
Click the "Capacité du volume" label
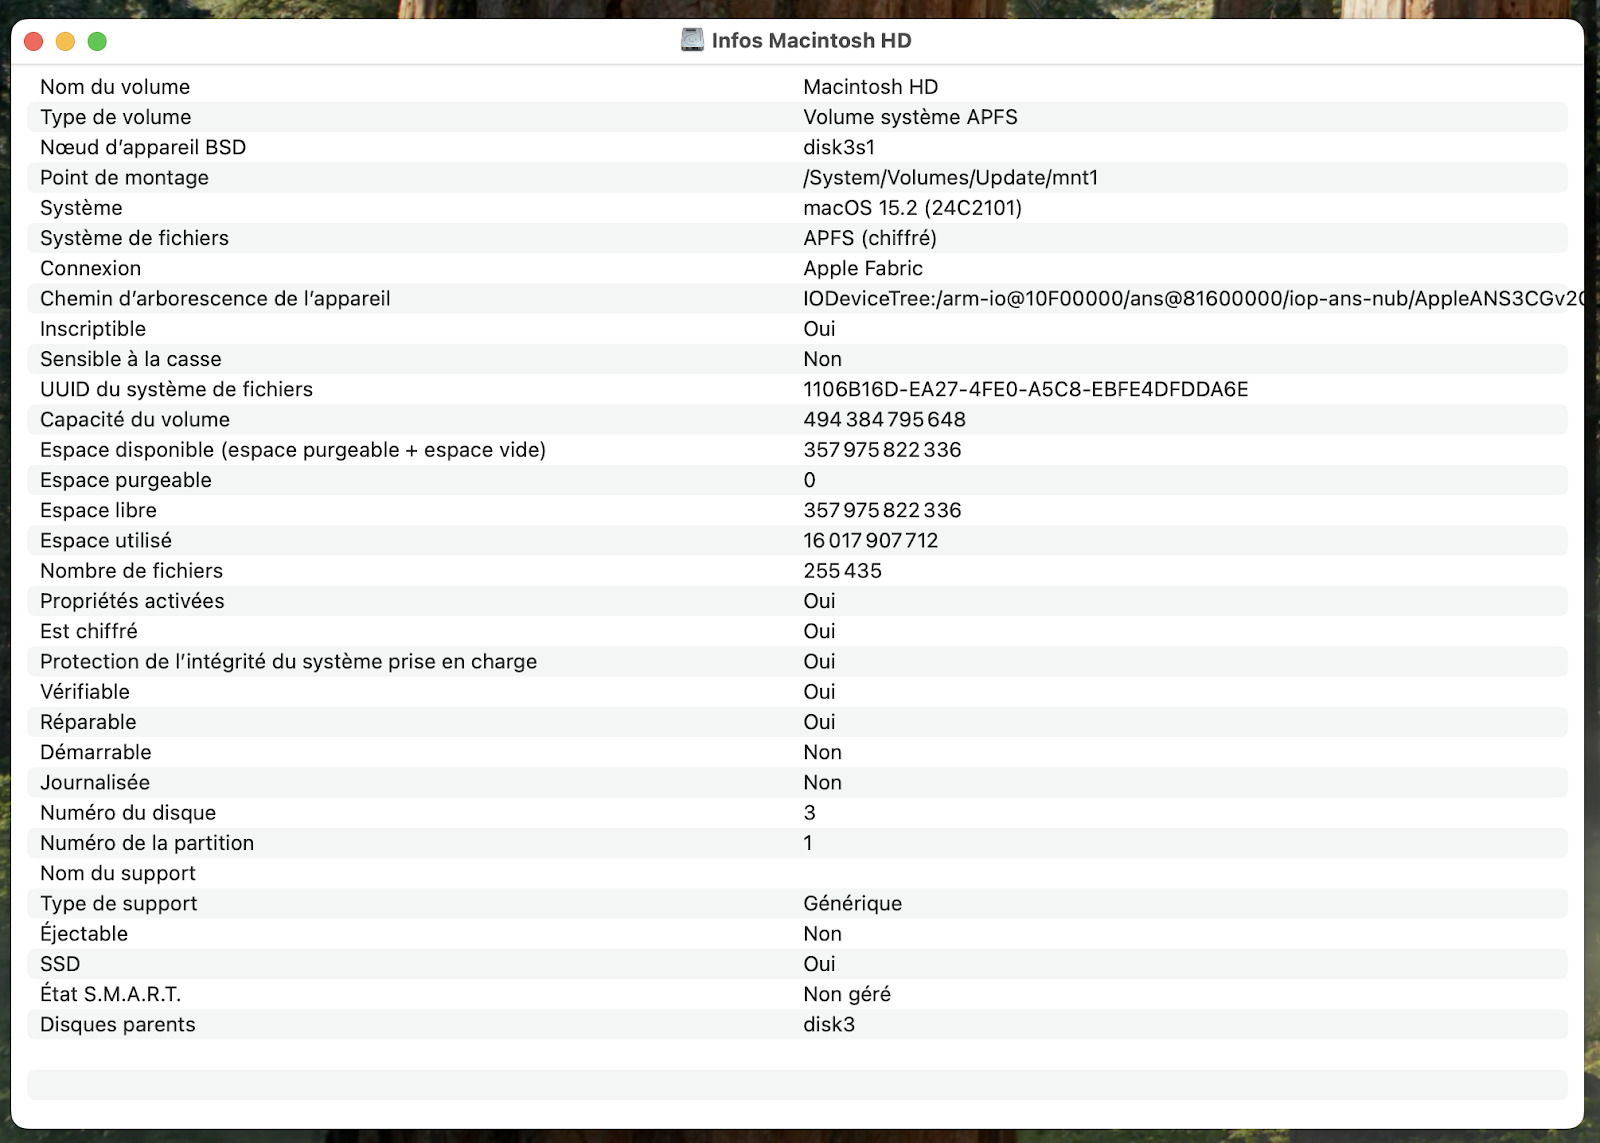point(135,420)
